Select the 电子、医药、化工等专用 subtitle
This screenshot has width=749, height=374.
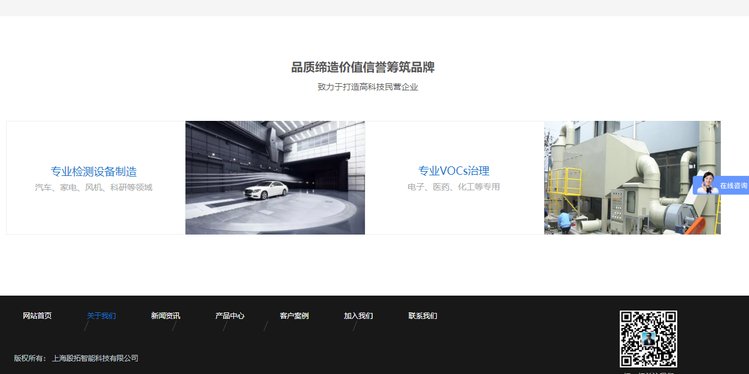pyautogui.click(x=454, y=187)
